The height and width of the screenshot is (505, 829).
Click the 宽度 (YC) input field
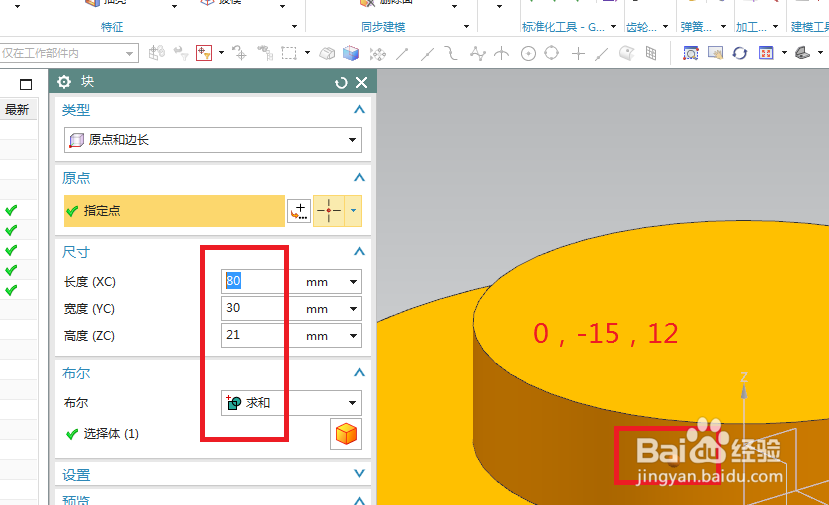tap(255, 308)
